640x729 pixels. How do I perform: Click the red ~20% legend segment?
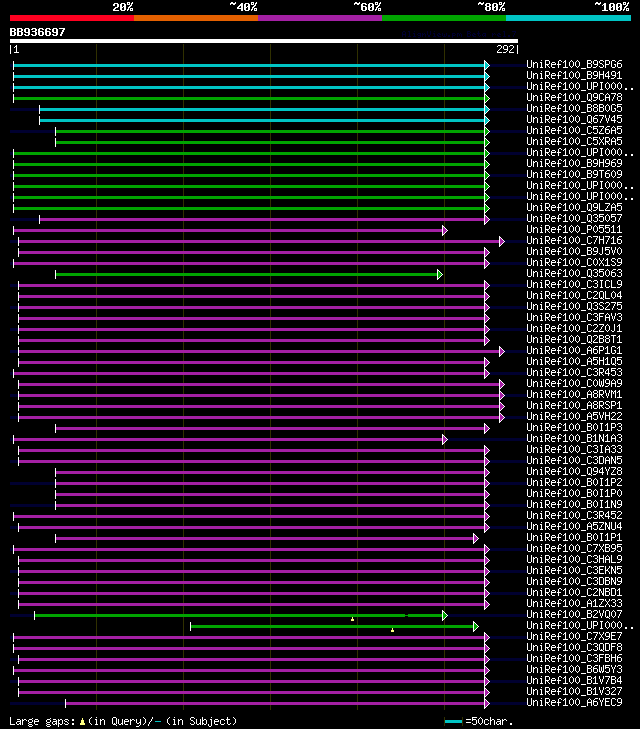coord(72,18)
